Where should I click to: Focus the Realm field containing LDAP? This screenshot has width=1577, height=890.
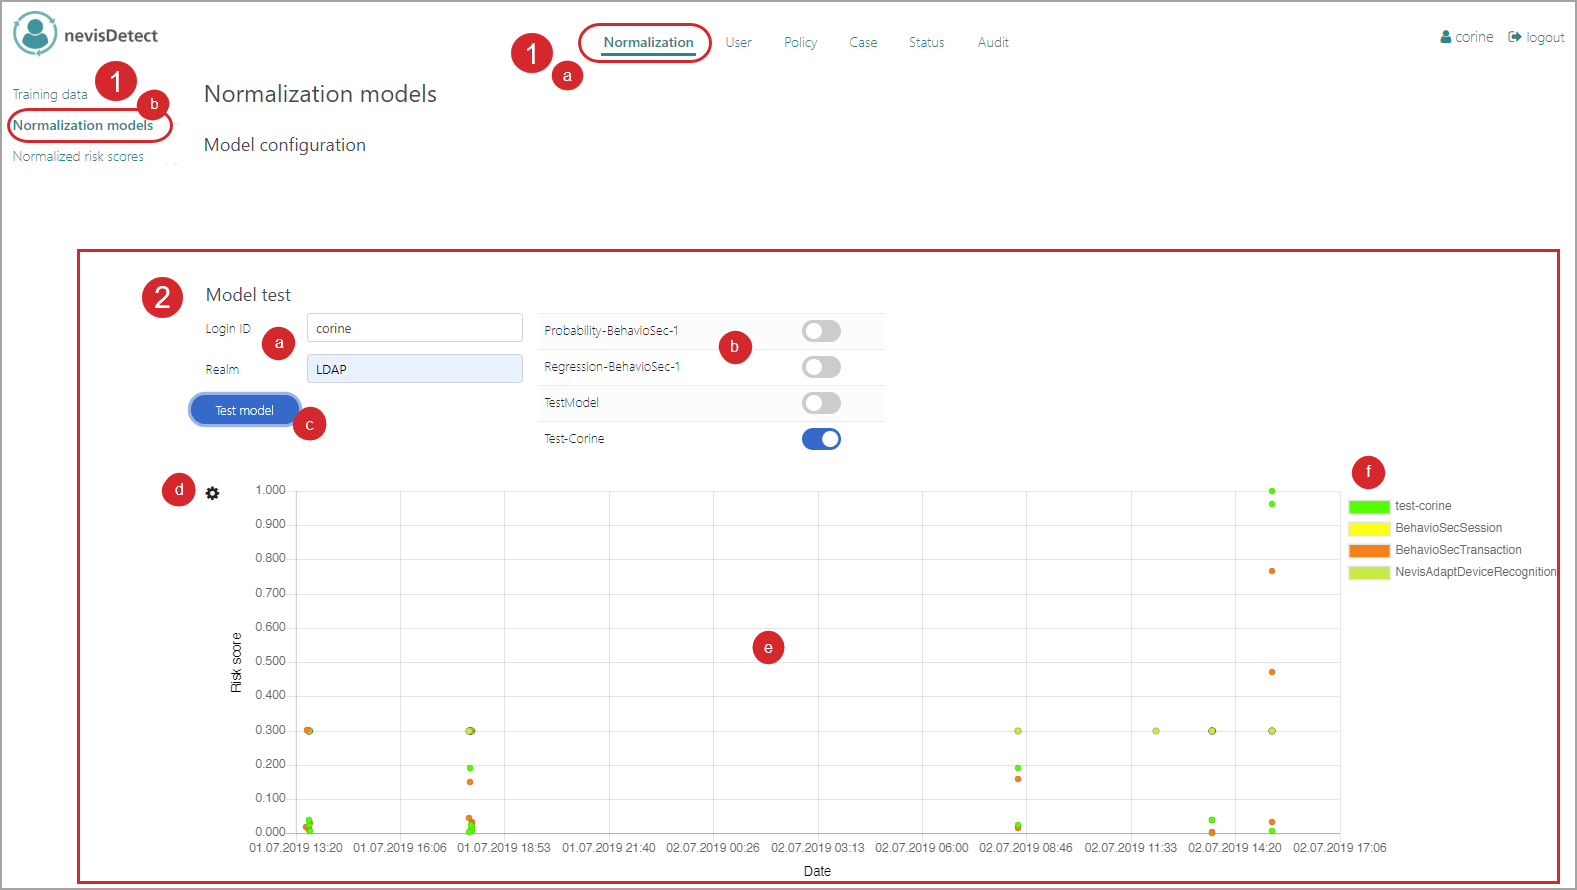414,369
